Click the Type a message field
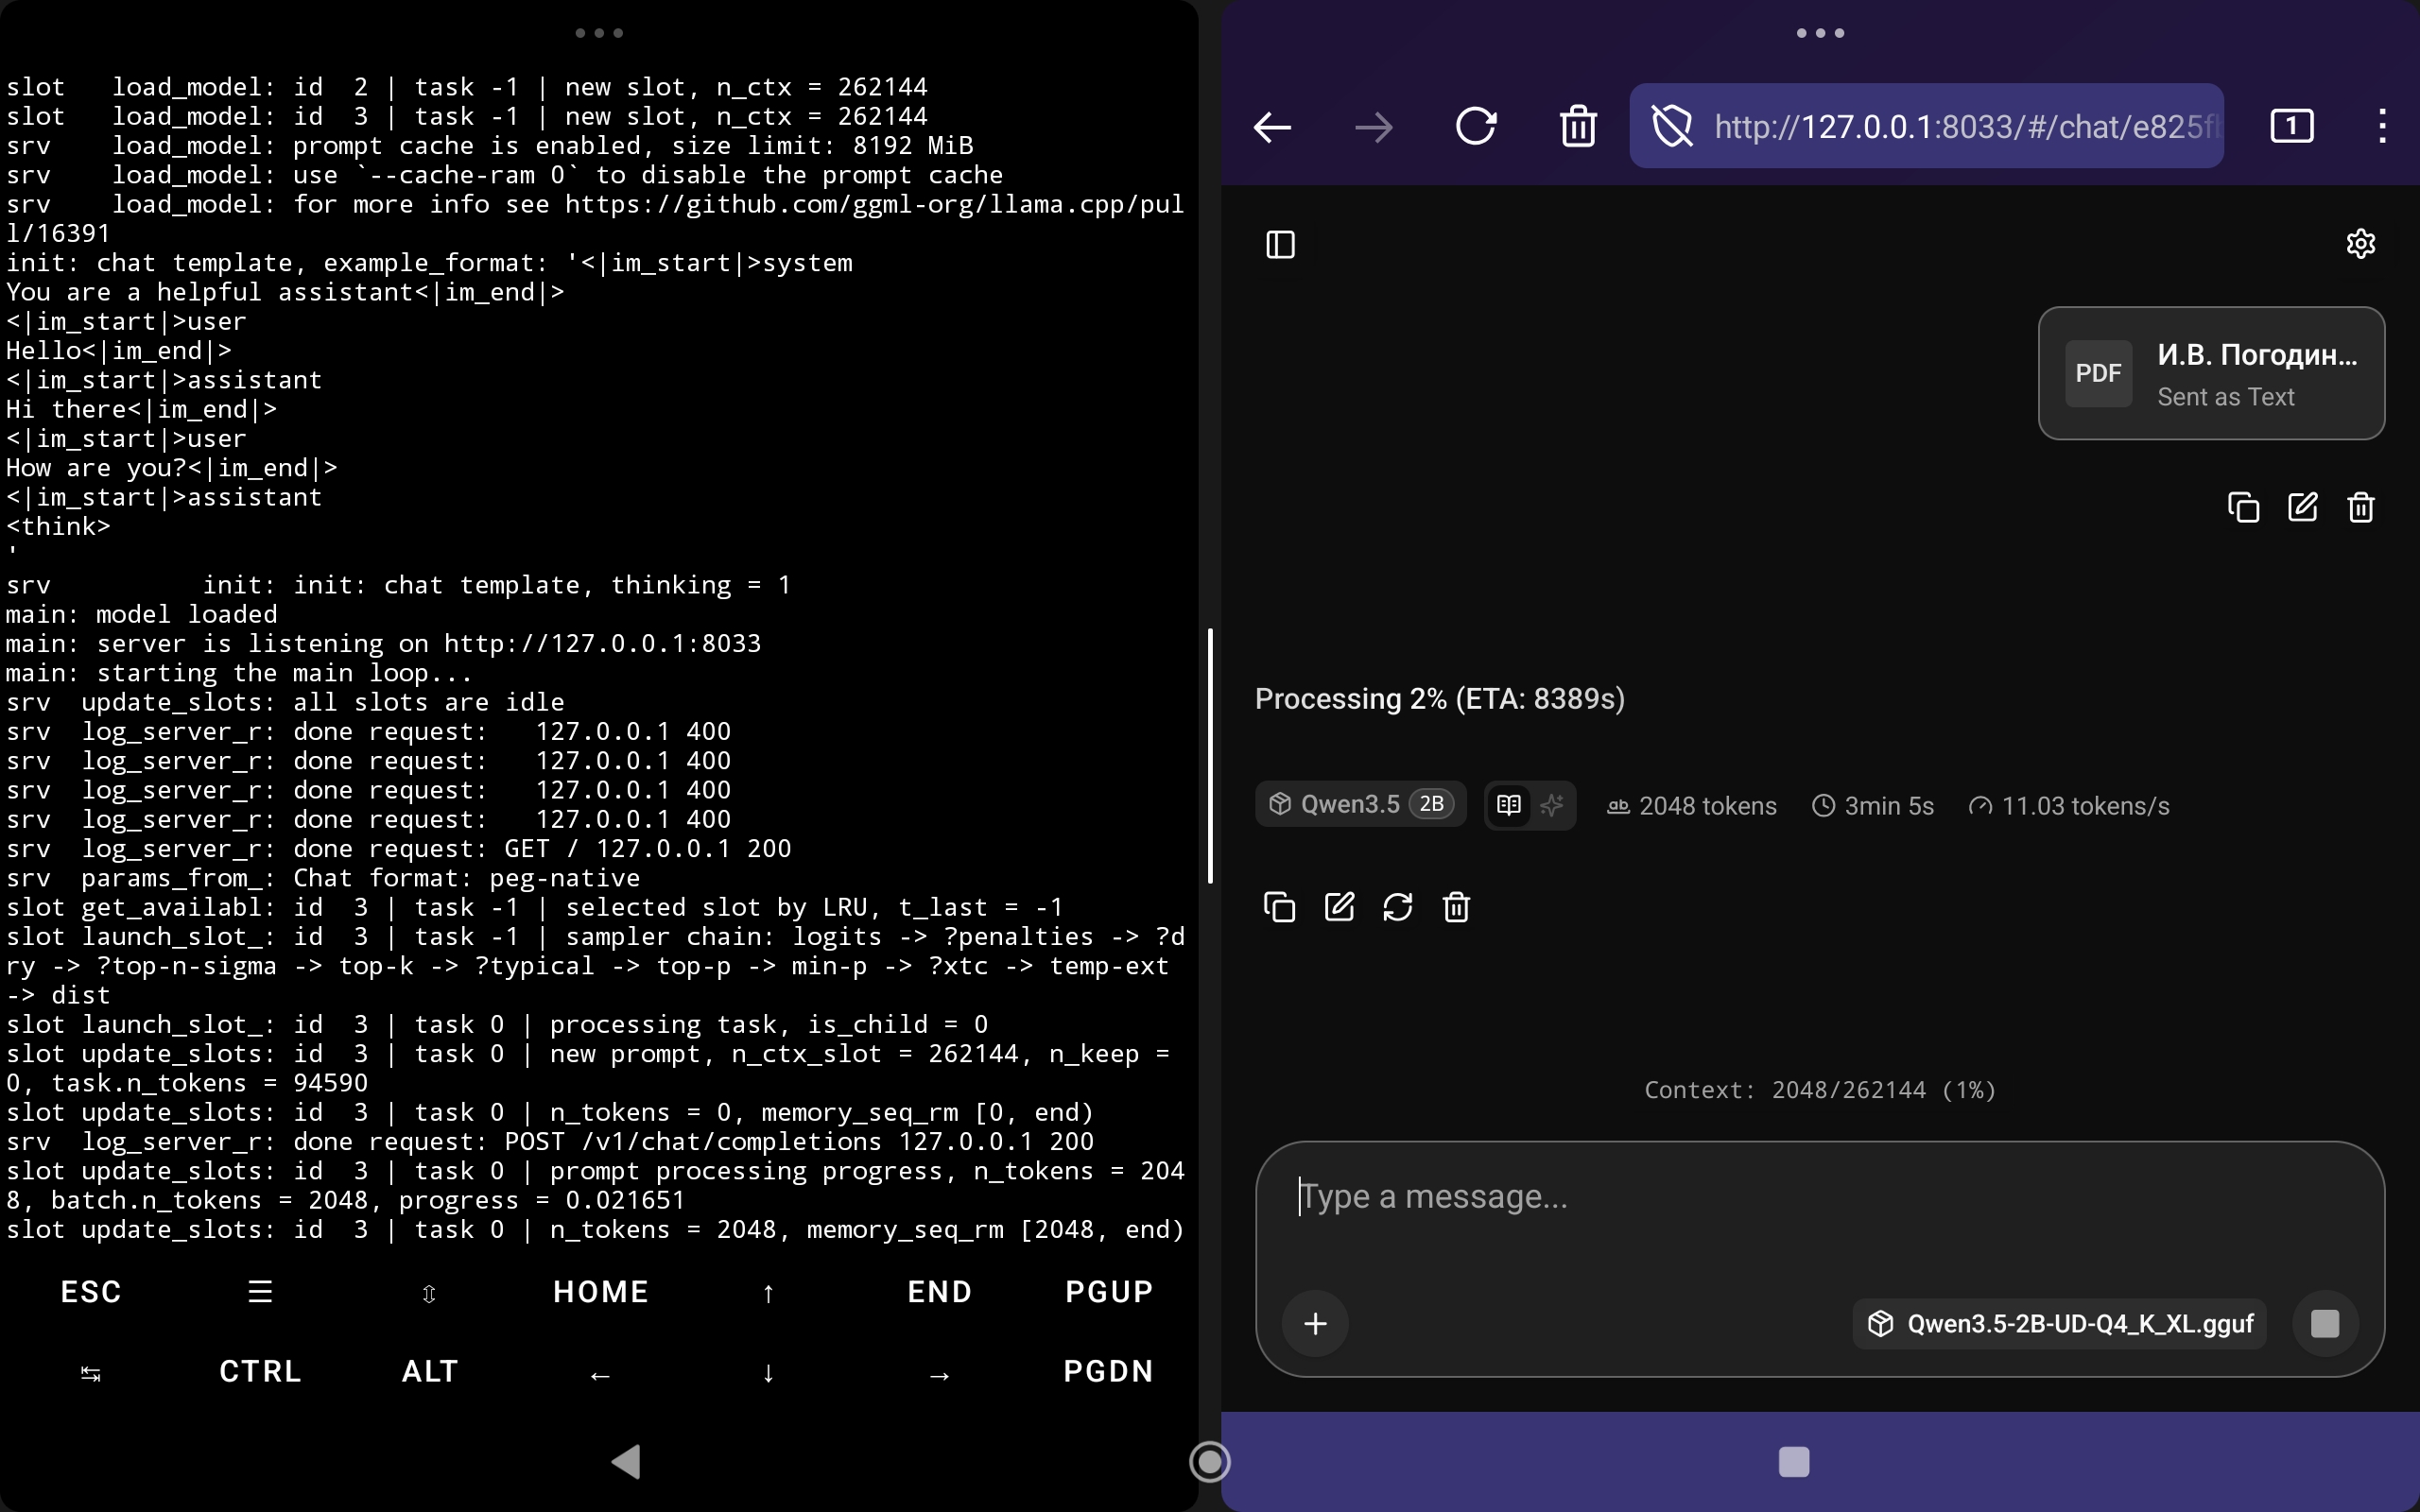This screenshot has height=1512, width=2420. point(1820,1196)
